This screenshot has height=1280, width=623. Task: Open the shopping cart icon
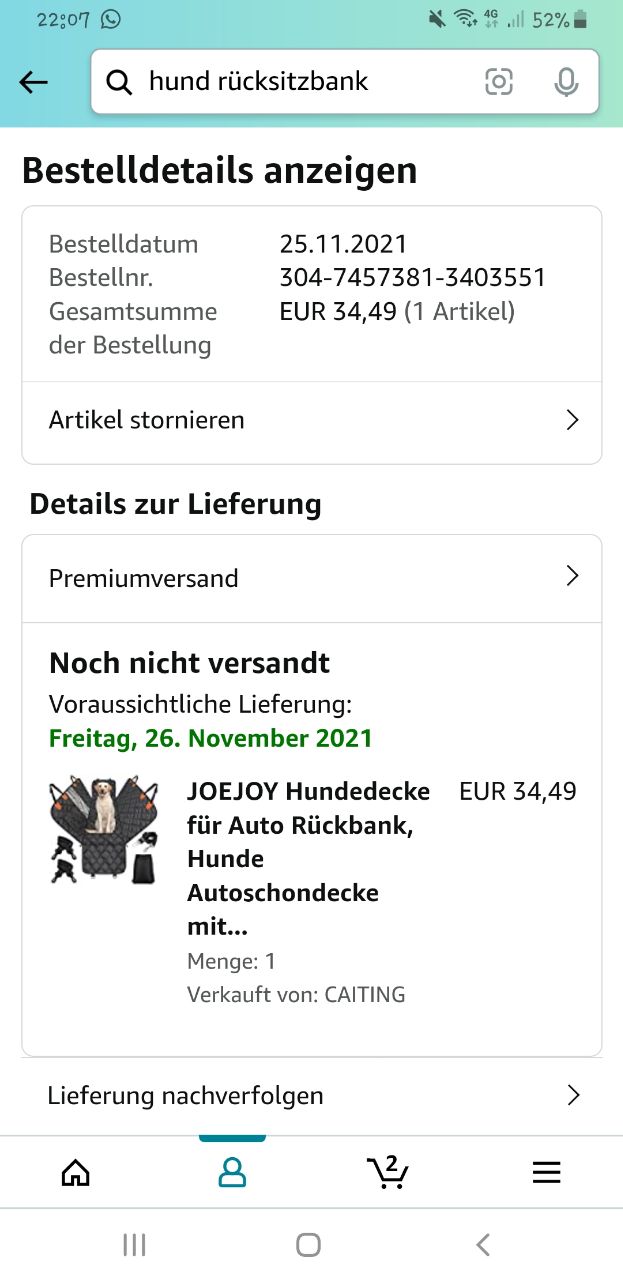click(387, 1171)
